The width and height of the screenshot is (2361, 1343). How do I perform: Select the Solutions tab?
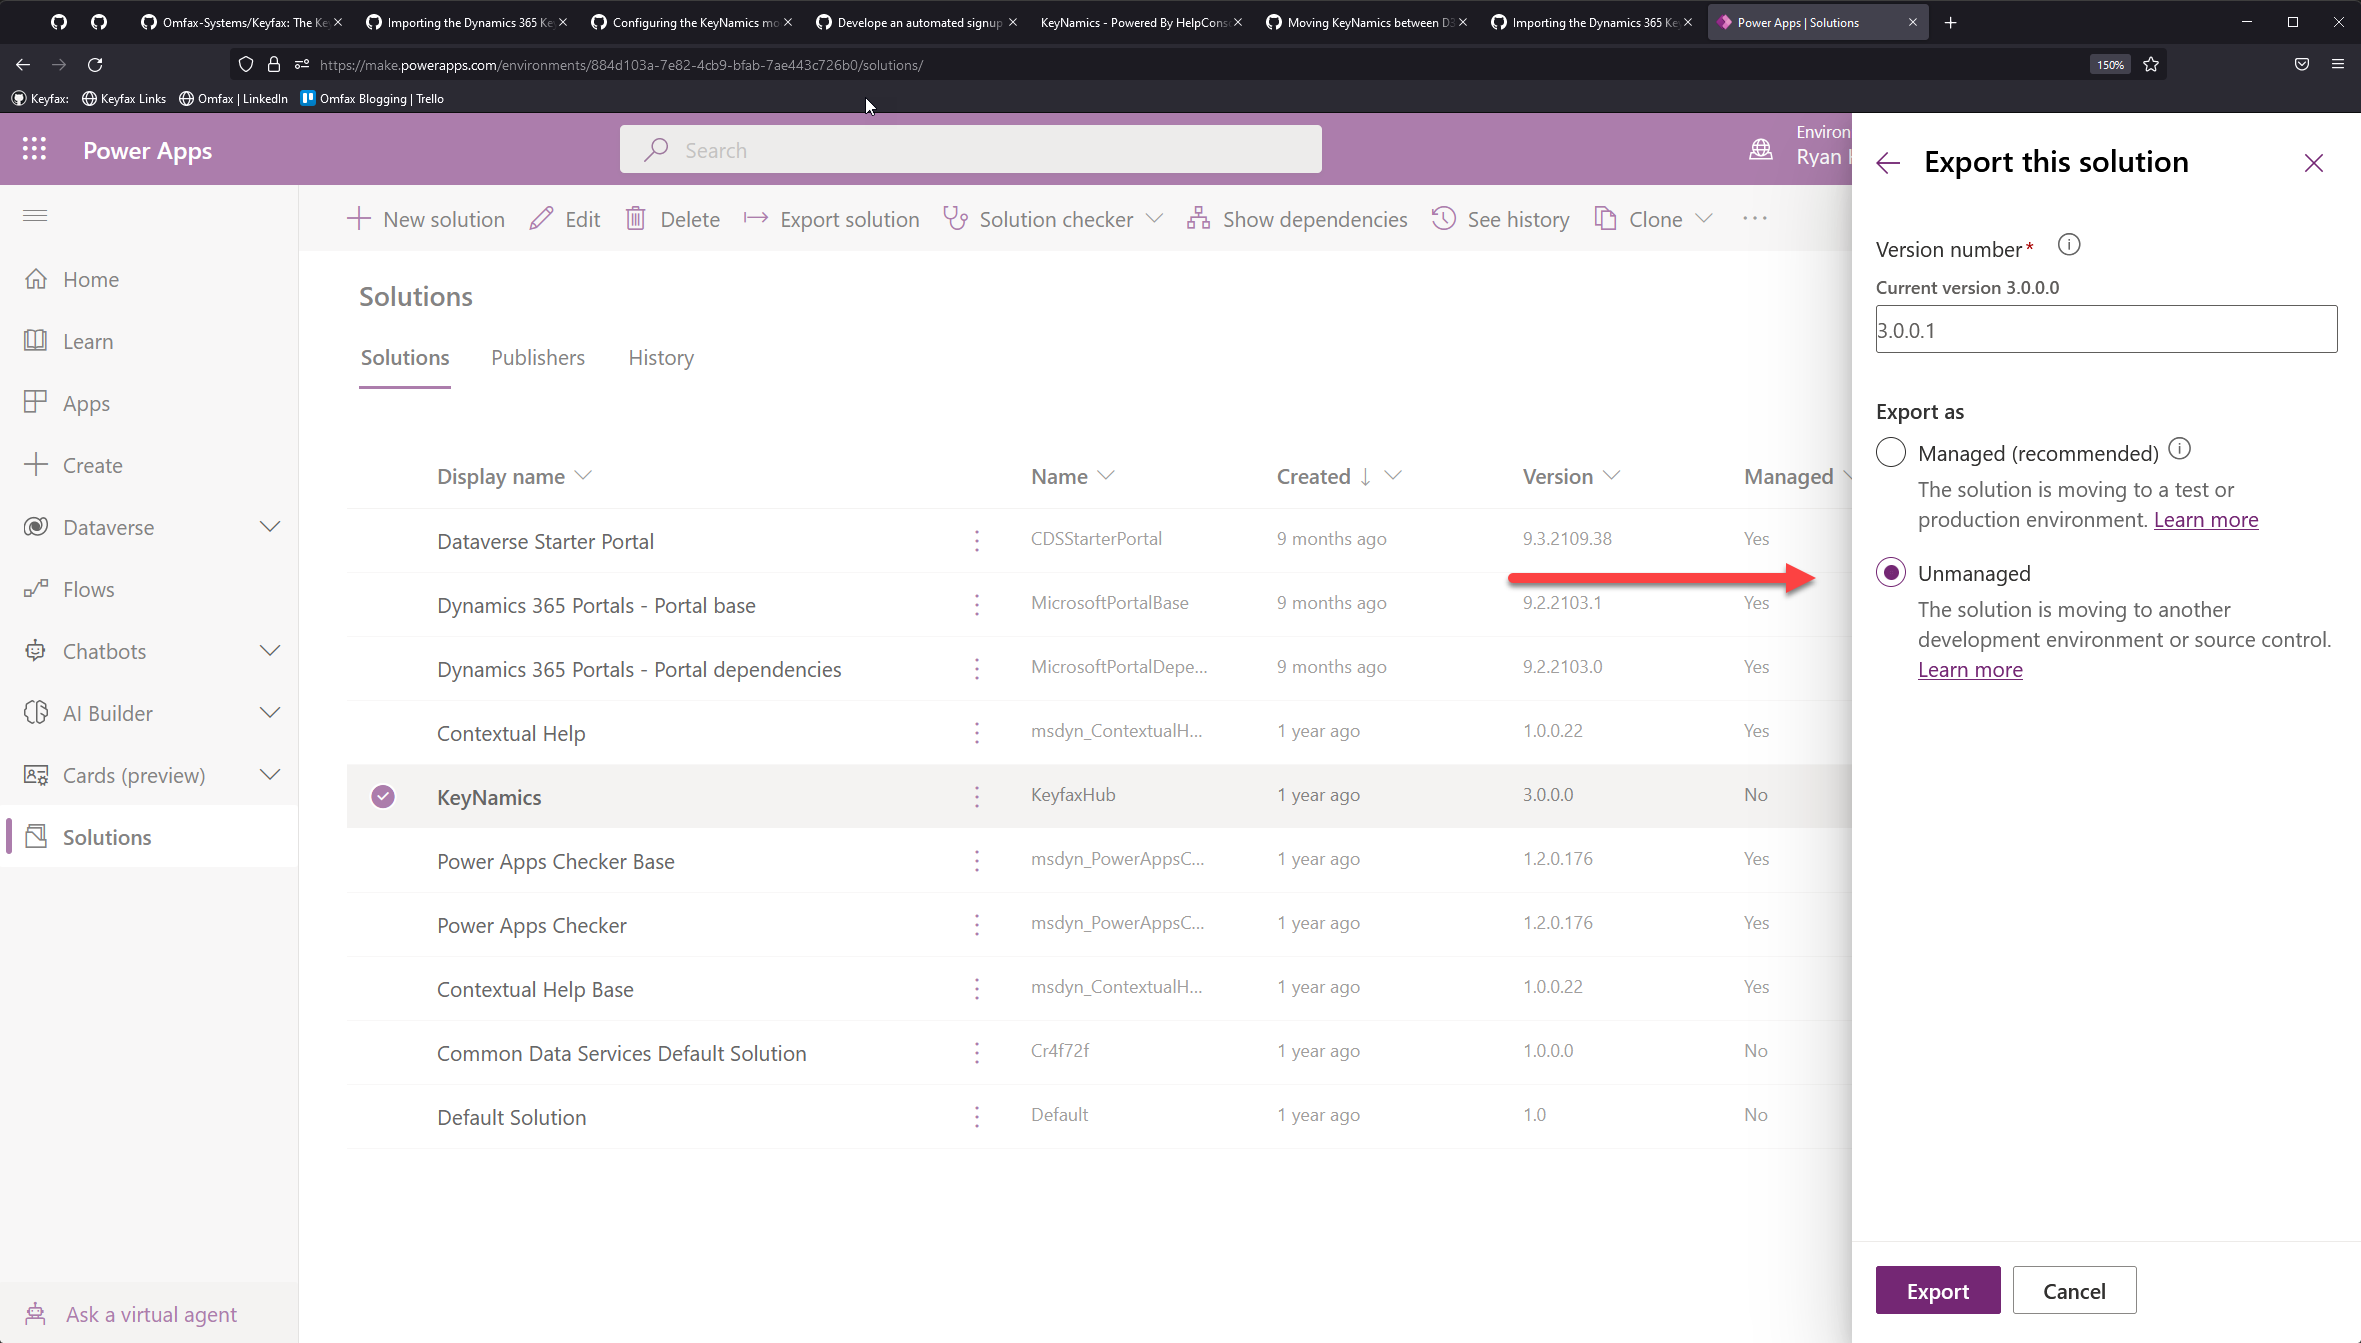[405, 358]
